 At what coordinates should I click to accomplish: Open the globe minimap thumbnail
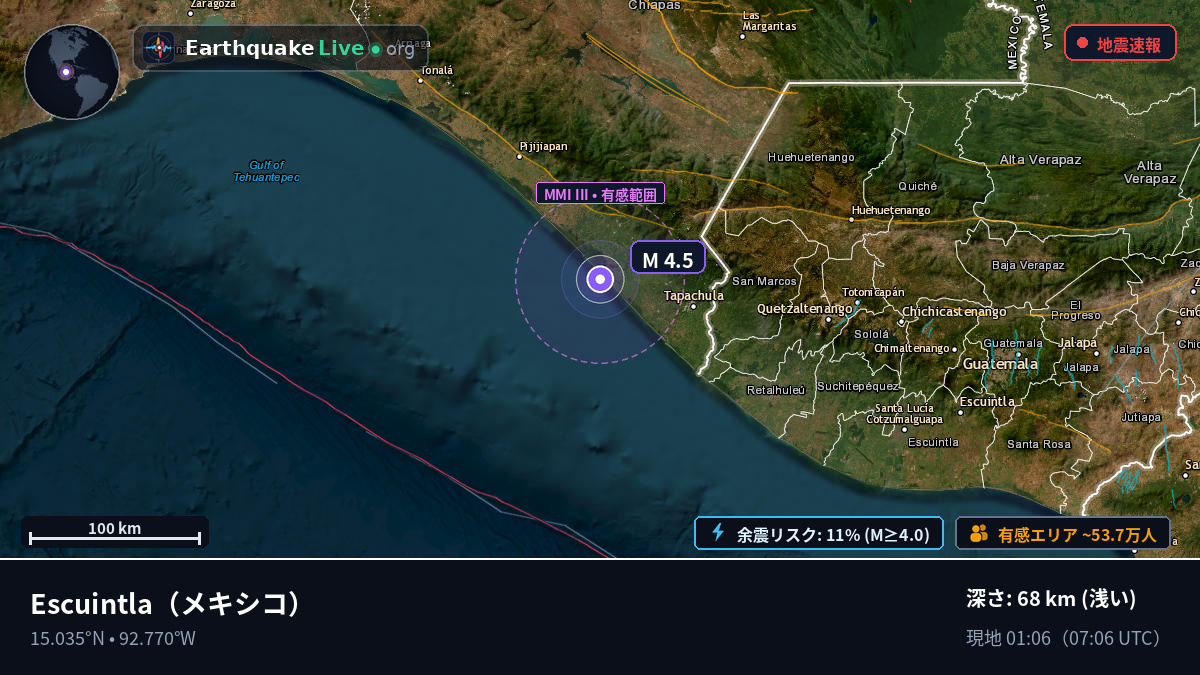click(72, 72)
